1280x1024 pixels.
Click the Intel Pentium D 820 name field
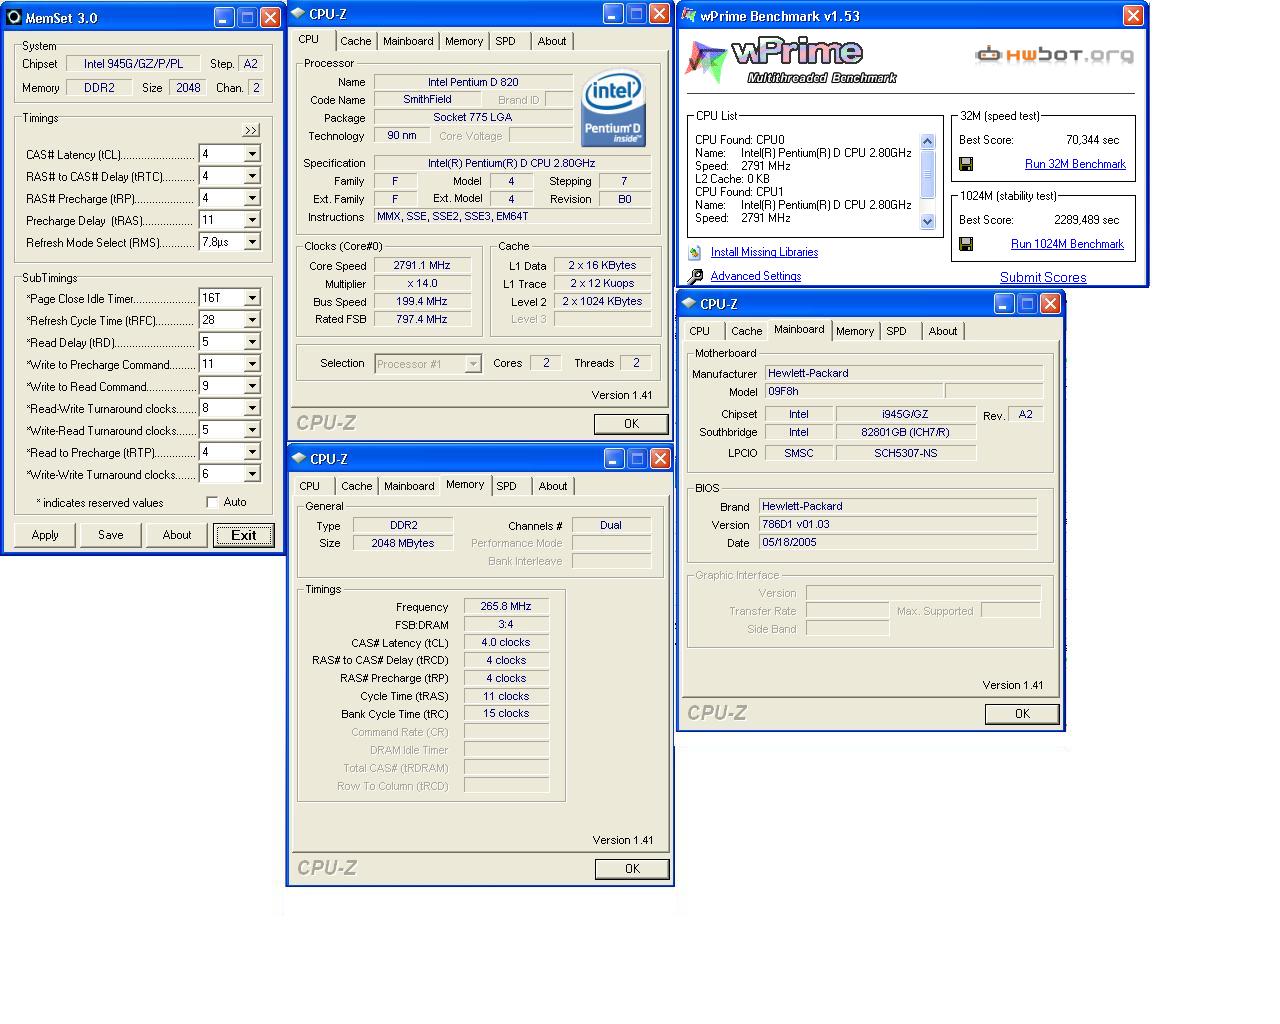(473, 82)
